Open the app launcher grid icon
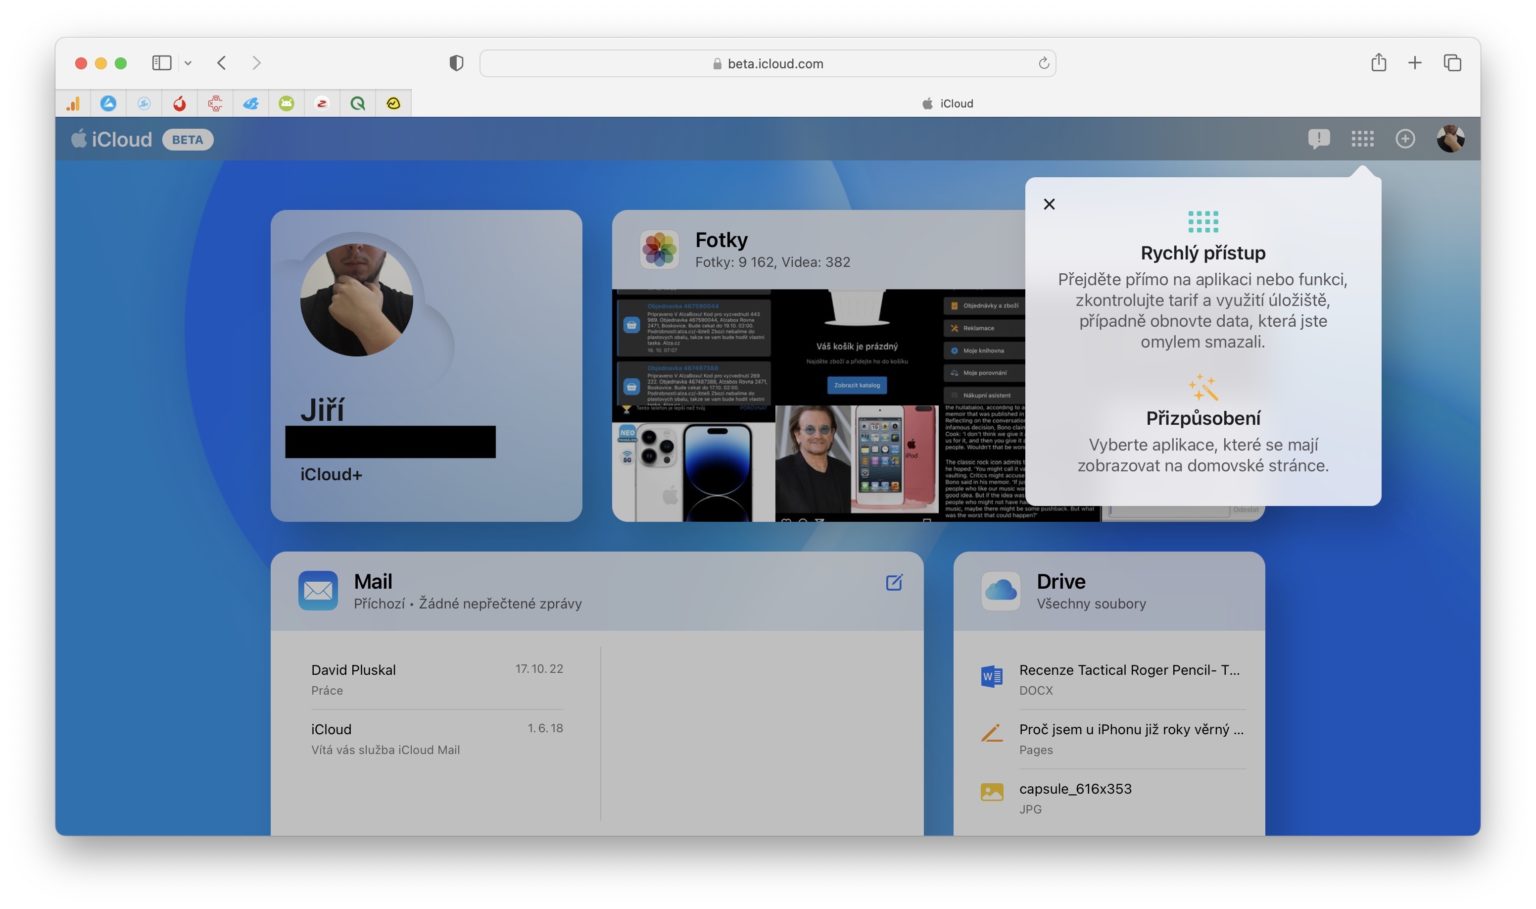Image resolution: width=1536 pixels, height=909 pixels. 1363,139
